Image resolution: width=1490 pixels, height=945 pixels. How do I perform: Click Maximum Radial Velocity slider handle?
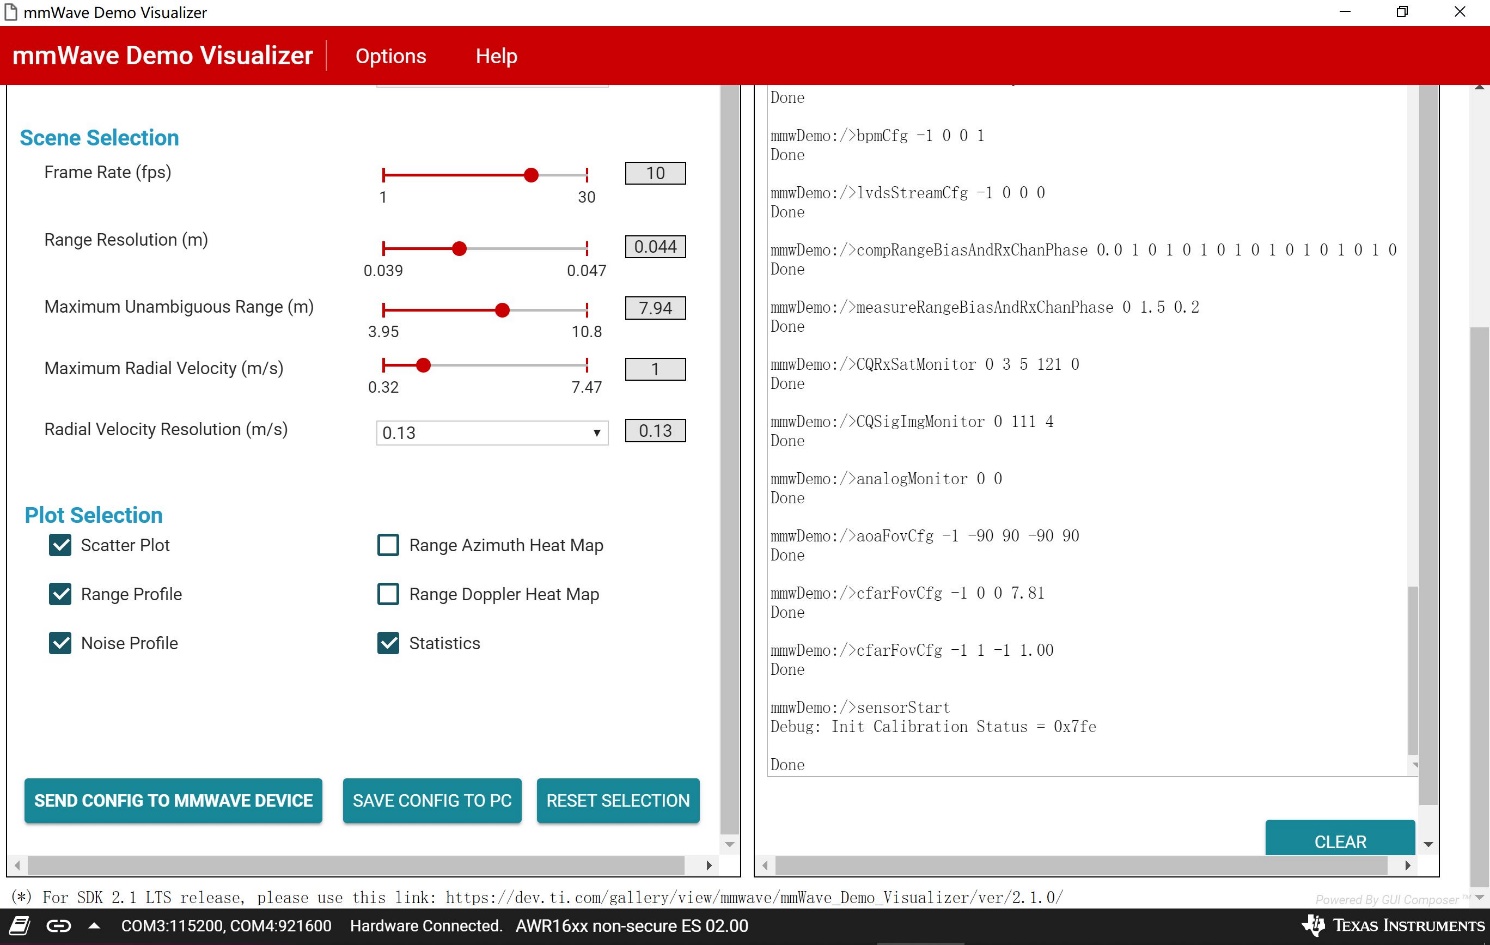tap(423, 365)
